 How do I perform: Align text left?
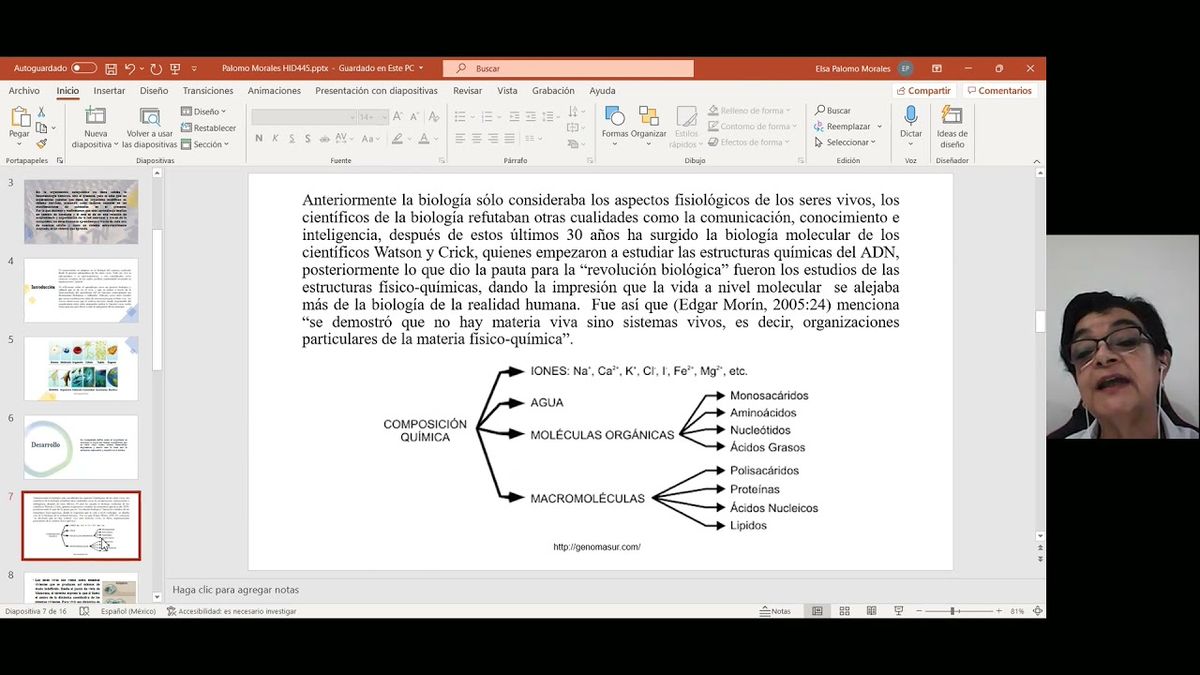(460, 139)
